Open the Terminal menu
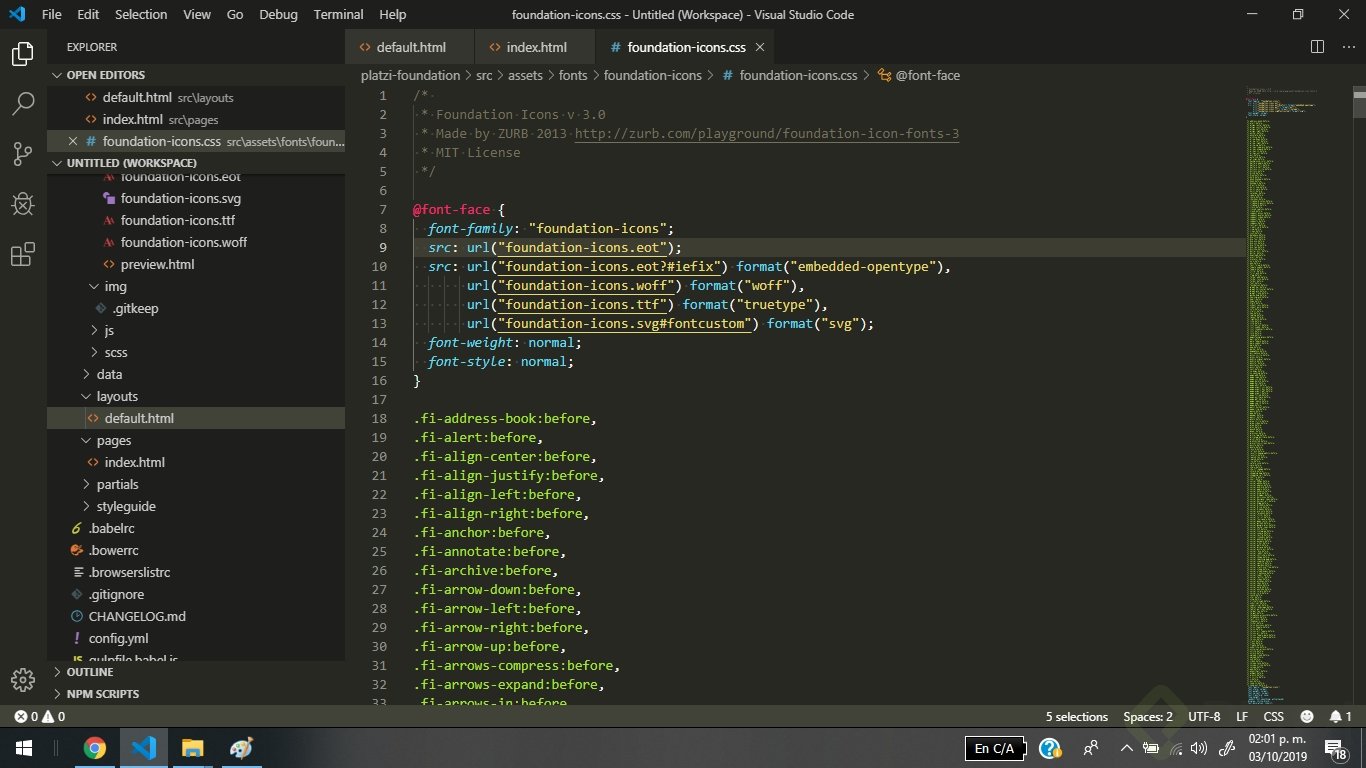 (x=338, y=15)
